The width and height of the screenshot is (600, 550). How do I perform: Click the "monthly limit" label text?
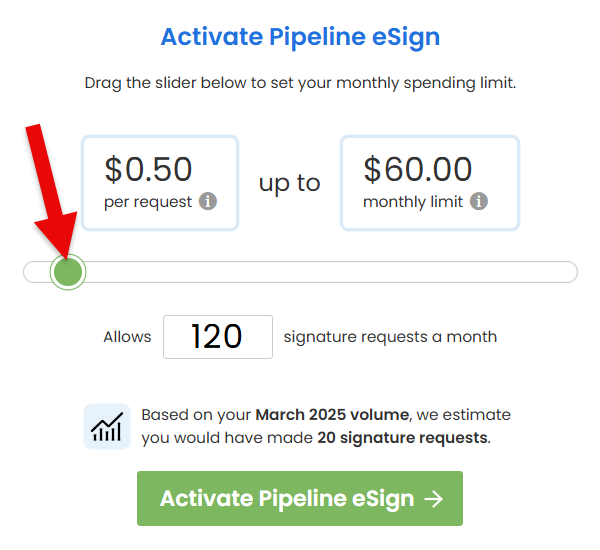pos(413,202)
